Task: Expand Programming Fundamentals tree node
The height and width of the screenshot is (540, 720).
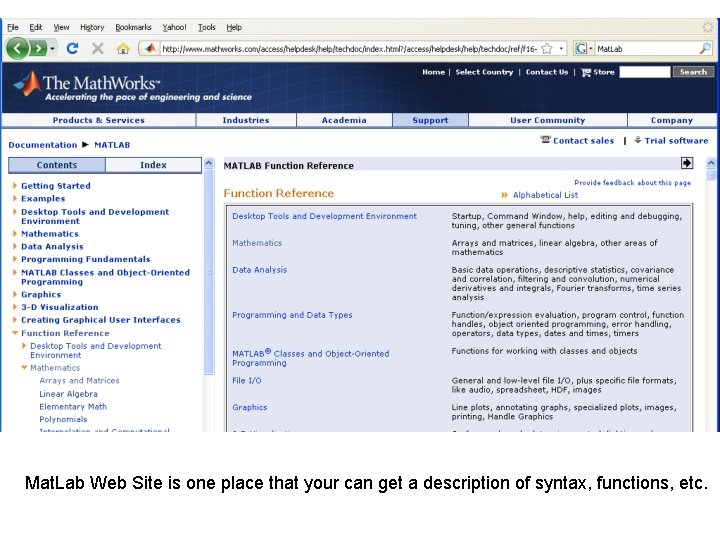Action: 15,259
